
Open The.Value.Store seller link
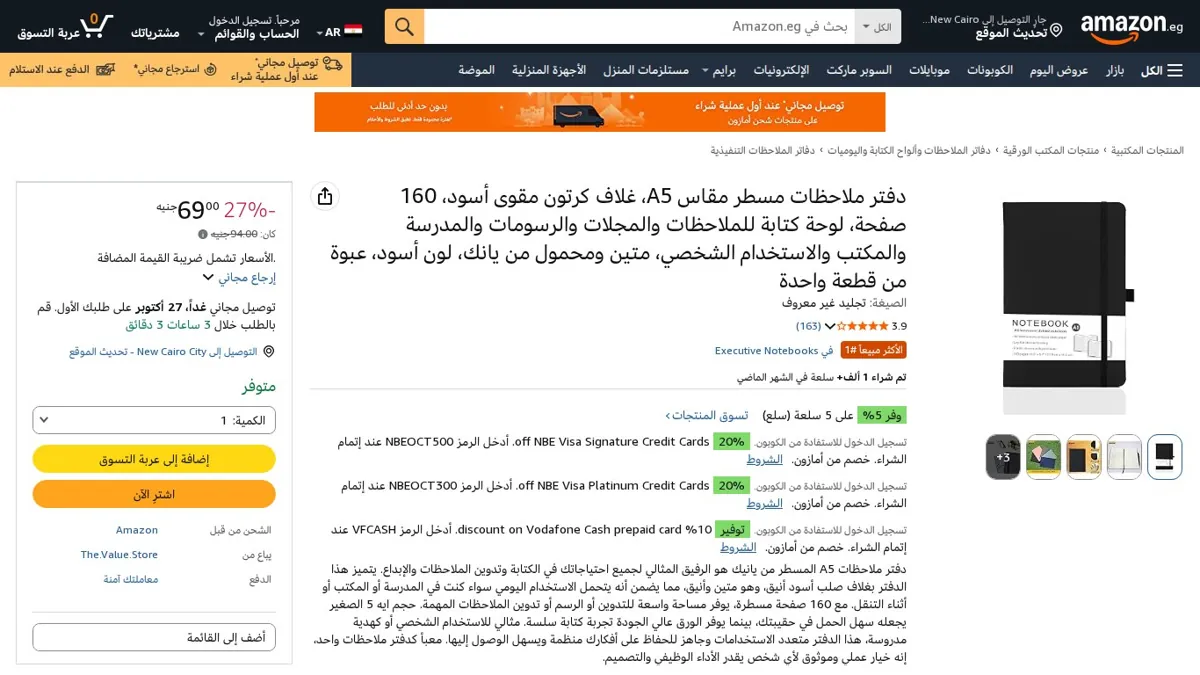click(x=119, y=554)
